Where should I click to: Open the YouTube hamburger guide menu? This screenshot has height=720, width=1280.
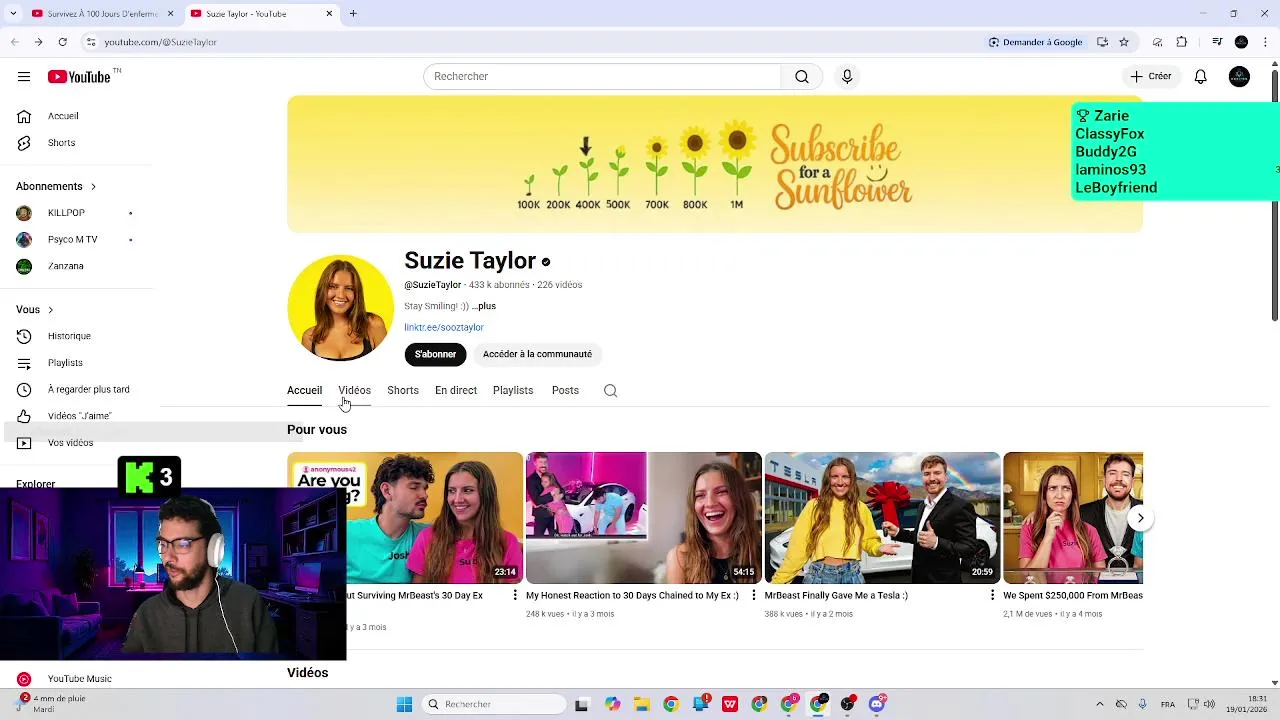click(x=24, y=77)
